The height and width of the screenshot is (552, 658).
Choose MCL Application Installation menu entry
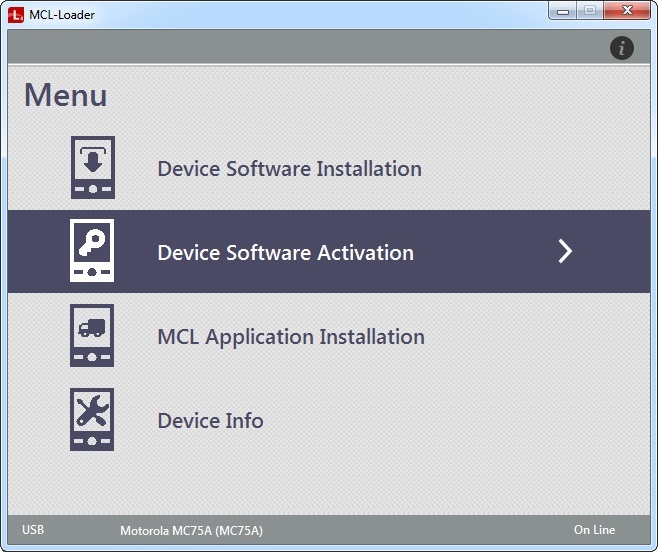329,336
